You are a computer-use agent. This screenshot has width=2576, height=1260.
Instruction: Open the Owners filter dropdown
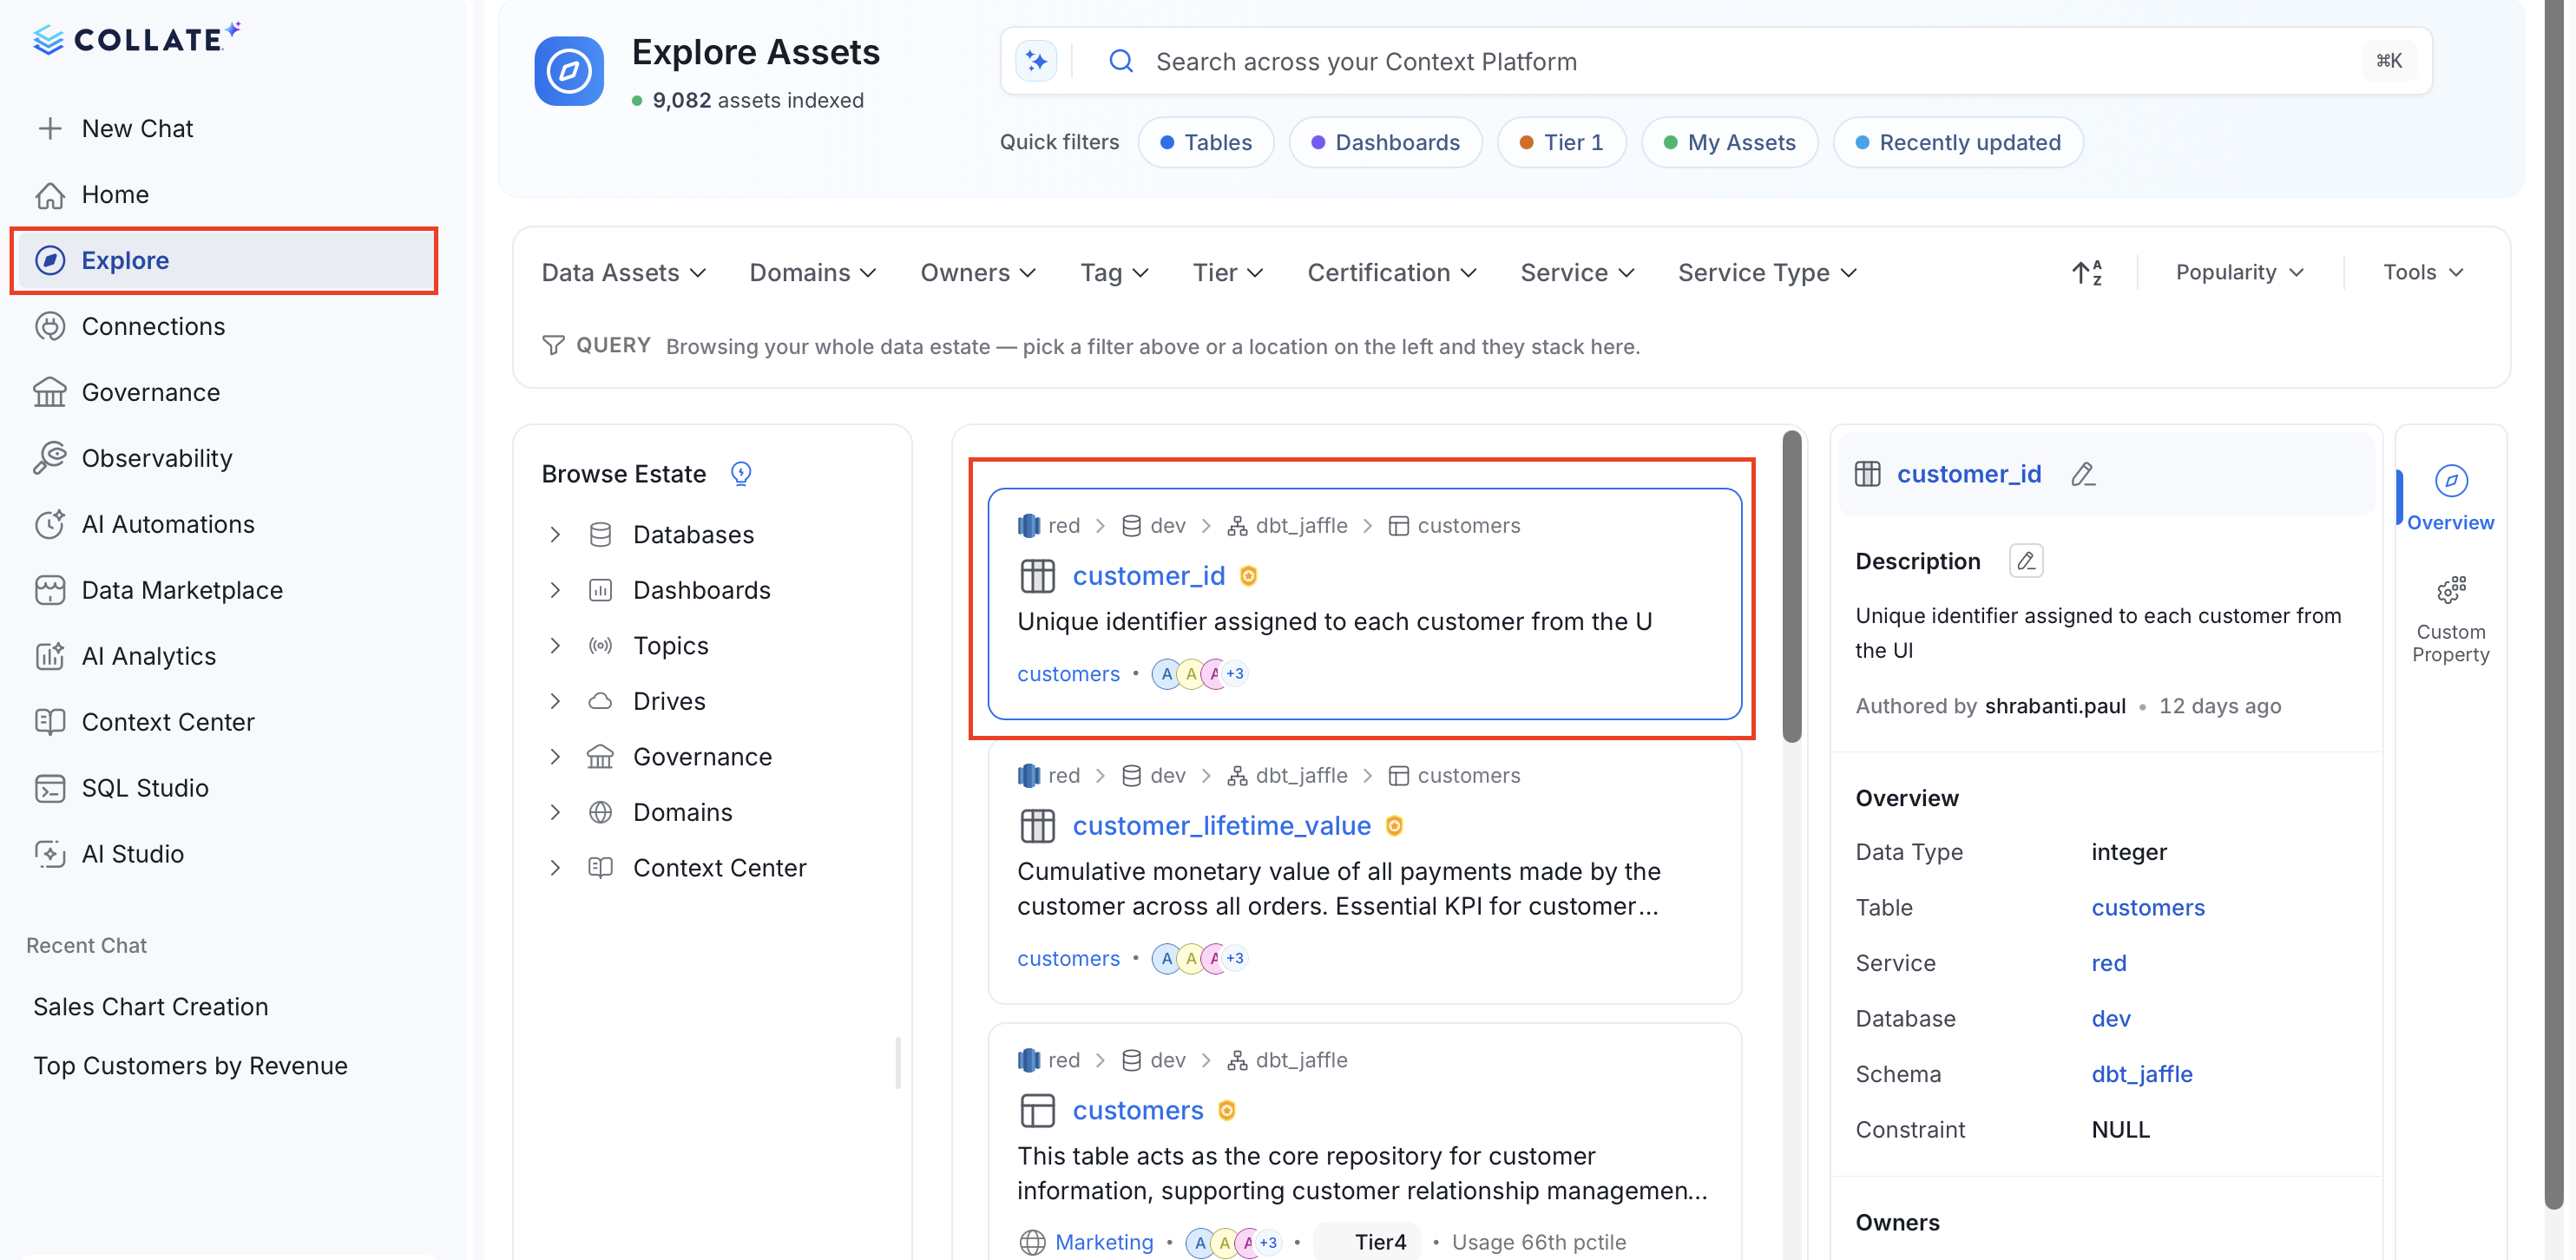(978, 272)
